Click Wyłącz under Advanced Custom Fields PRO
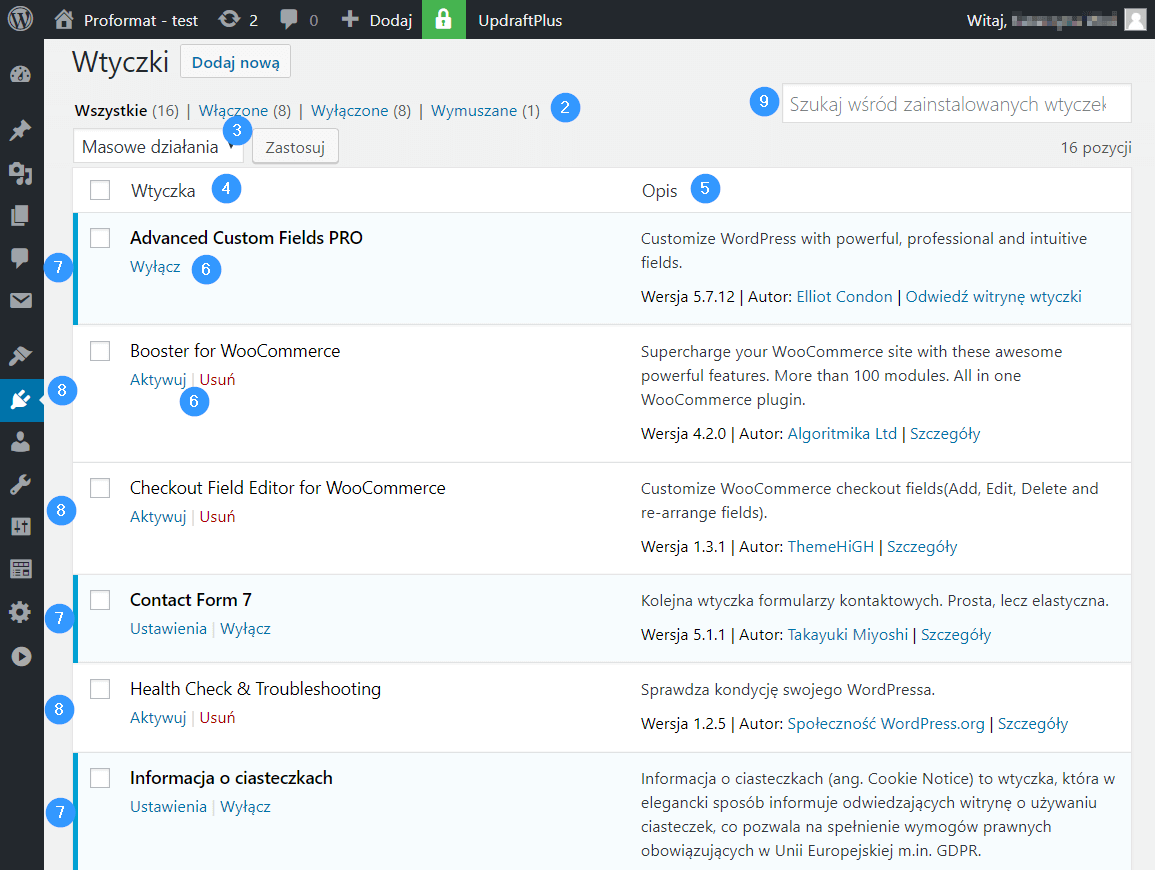 pyautogui.click(x=155, y=267)
